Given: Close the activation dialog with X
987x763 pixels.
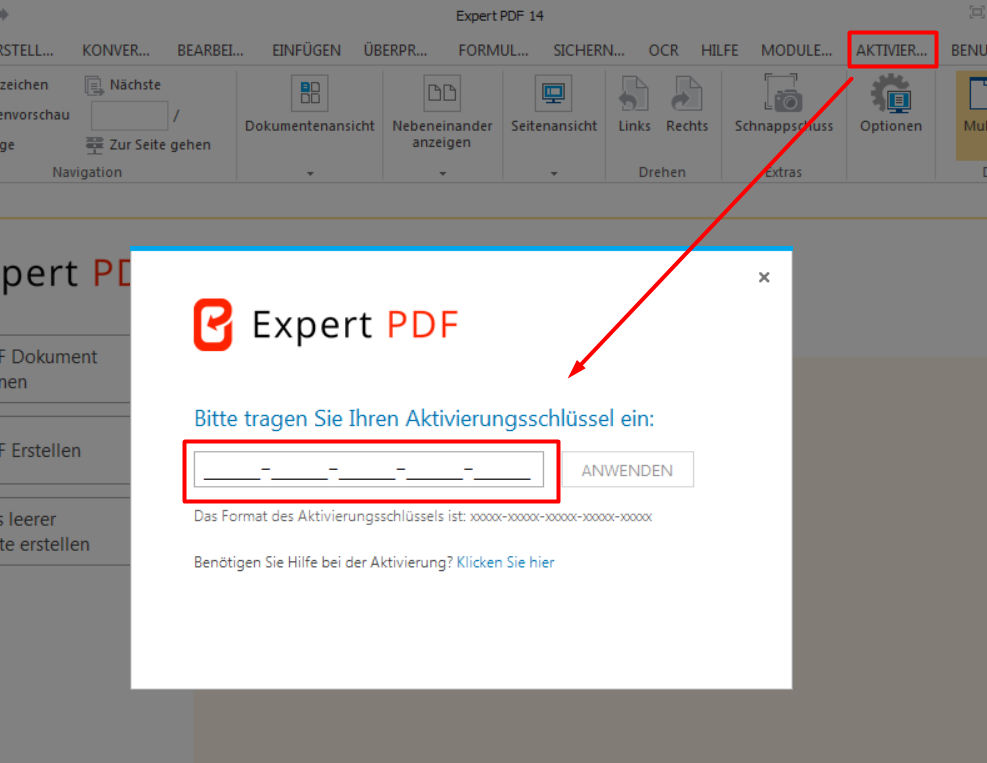Looking at the screenshot, I should coord(764,277).
